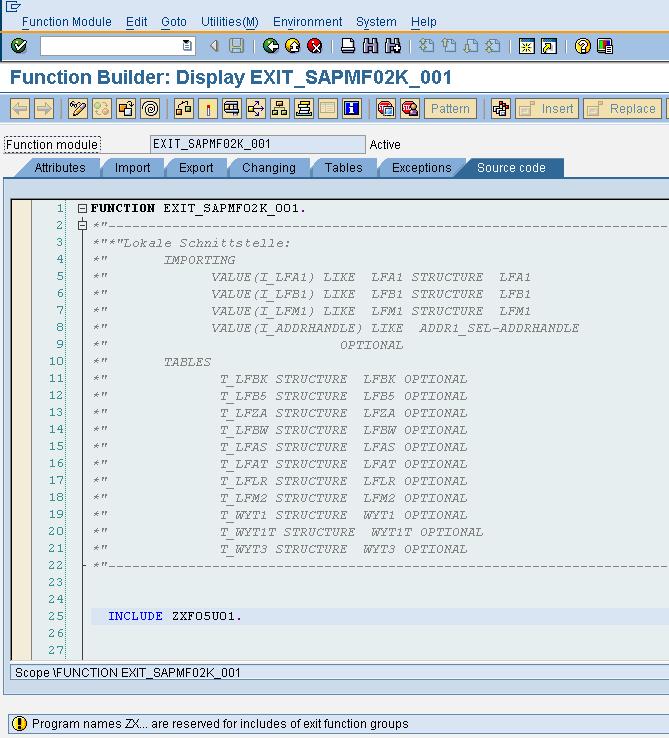
Task: Click the blue info documentation icon
Action: point(352,109)
